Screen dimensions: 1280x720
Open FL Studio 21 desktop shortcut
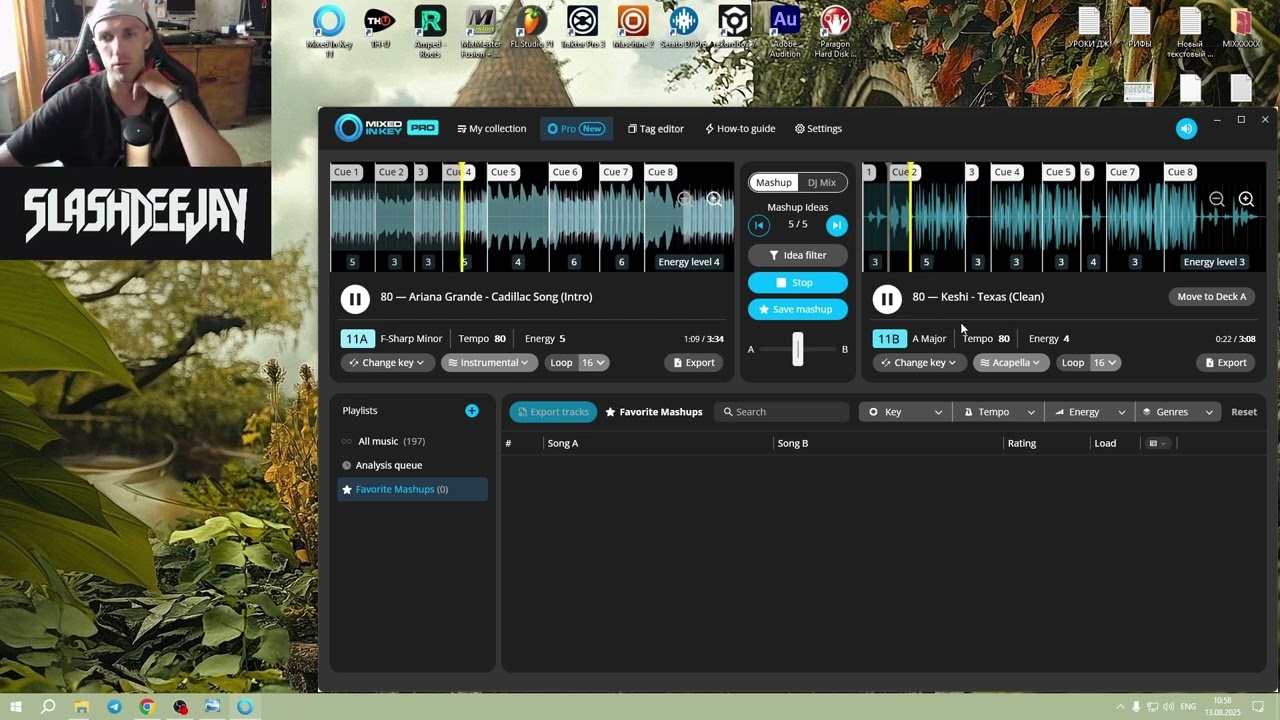[x=532, y=28]
